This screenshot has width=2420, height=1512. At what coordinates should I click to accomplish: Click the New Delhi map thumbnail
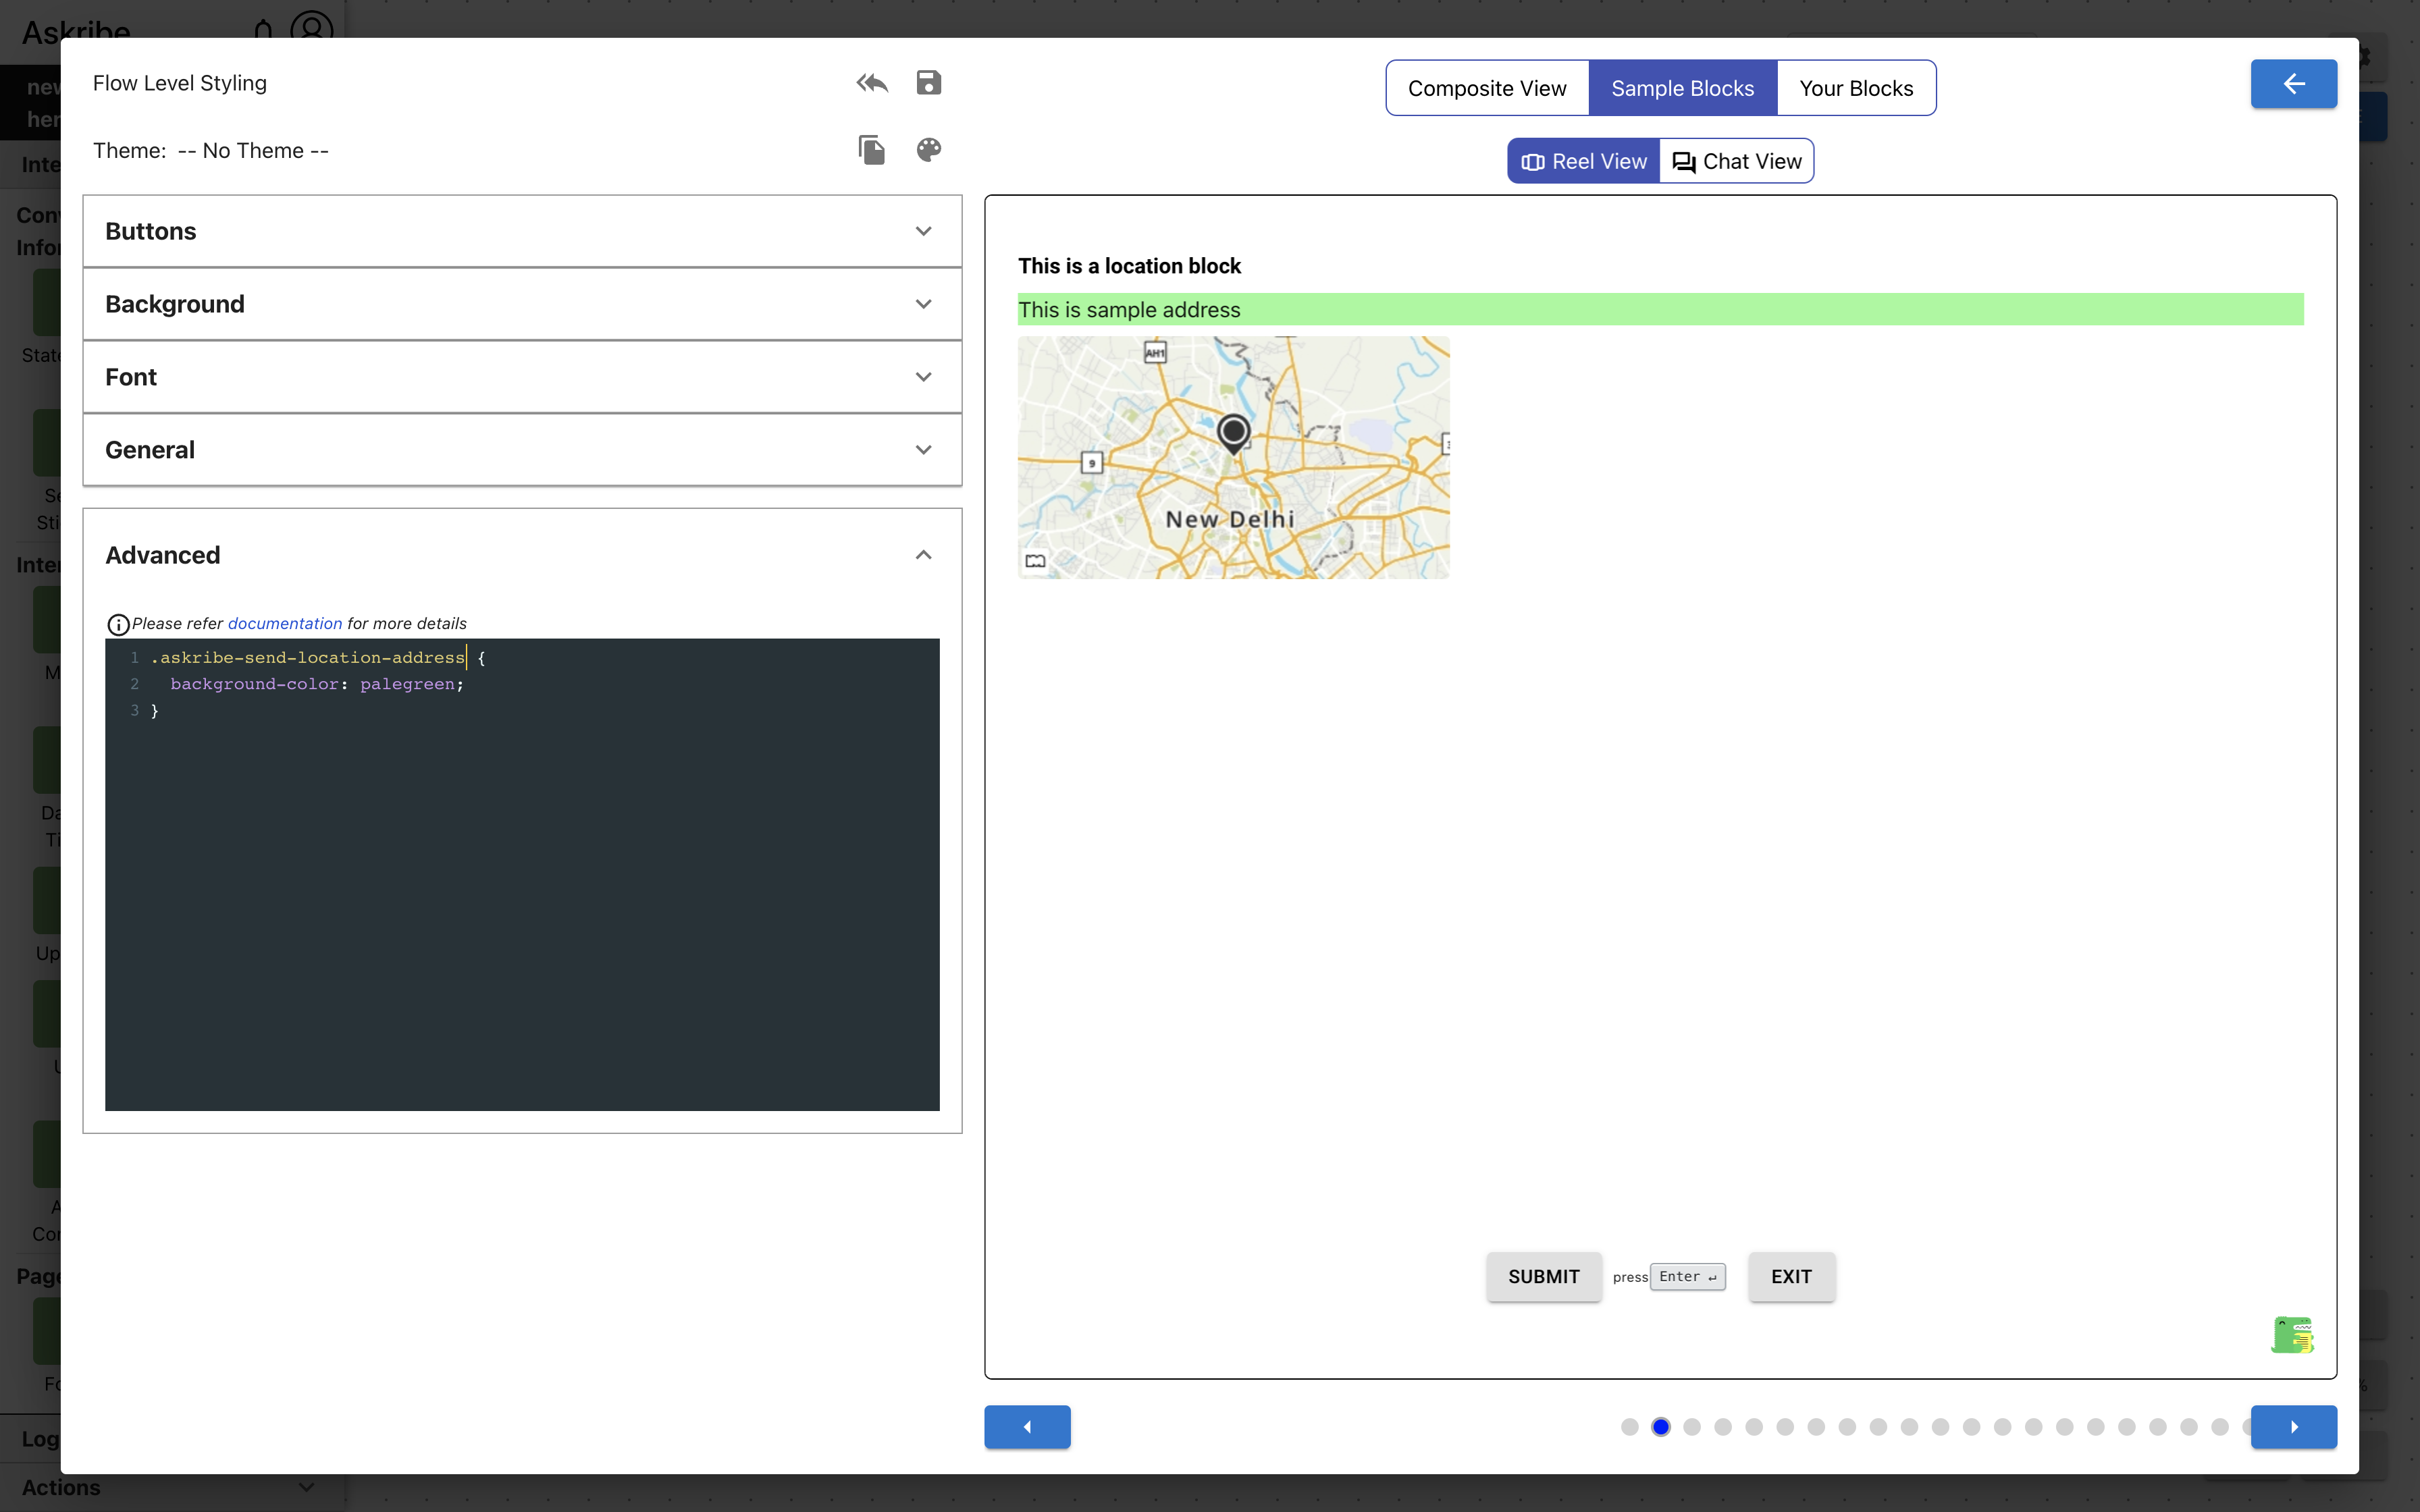[1233, 457]
